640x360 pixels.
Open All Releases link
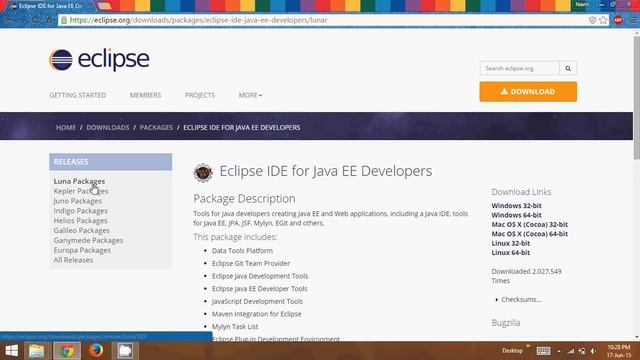click(x=73, y=260)
